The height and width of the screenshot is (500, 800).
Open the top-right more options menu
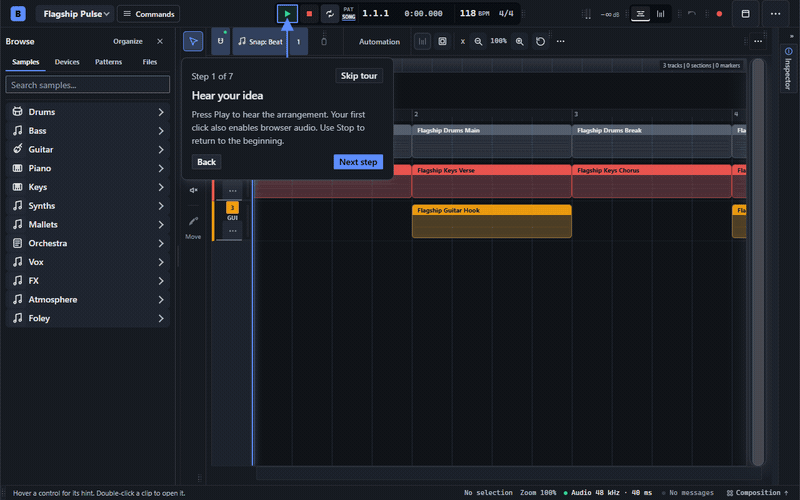[x=776, y=14]
